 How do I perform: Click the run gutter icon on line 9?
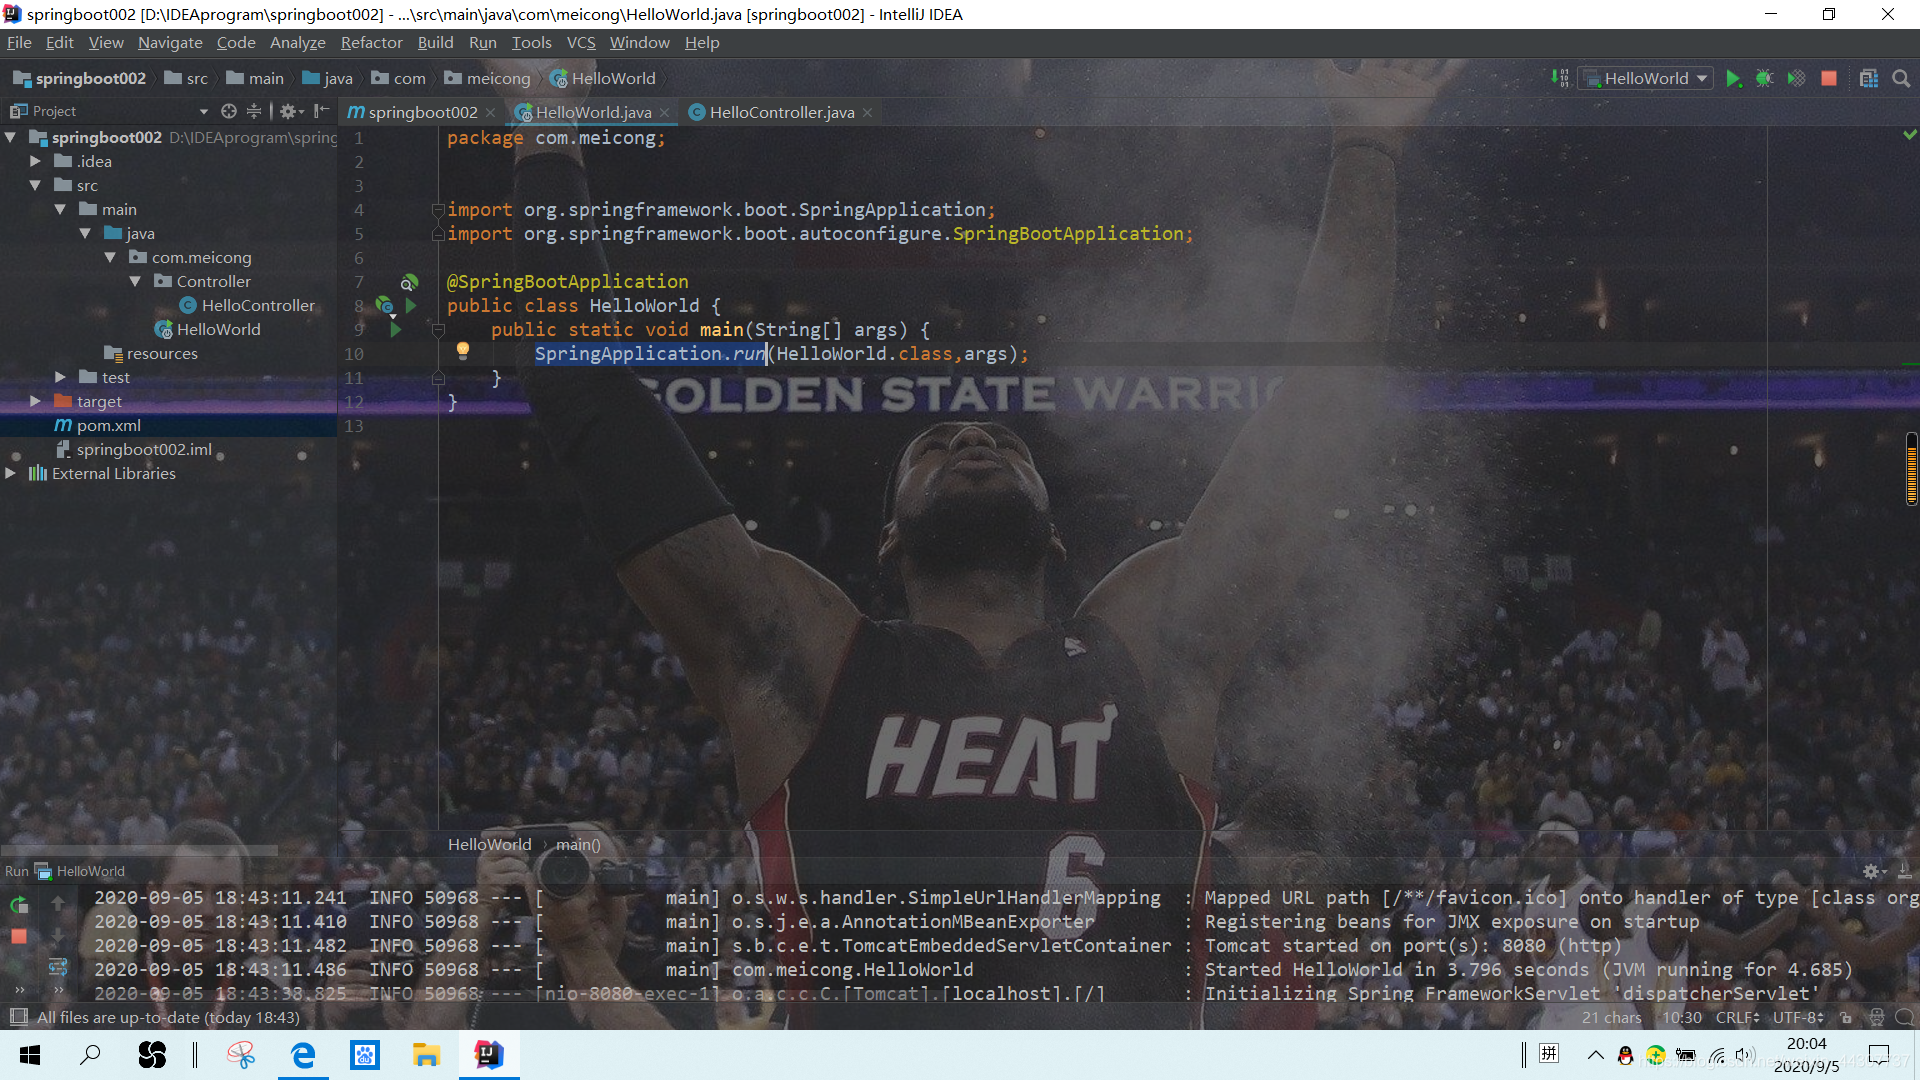395,329
